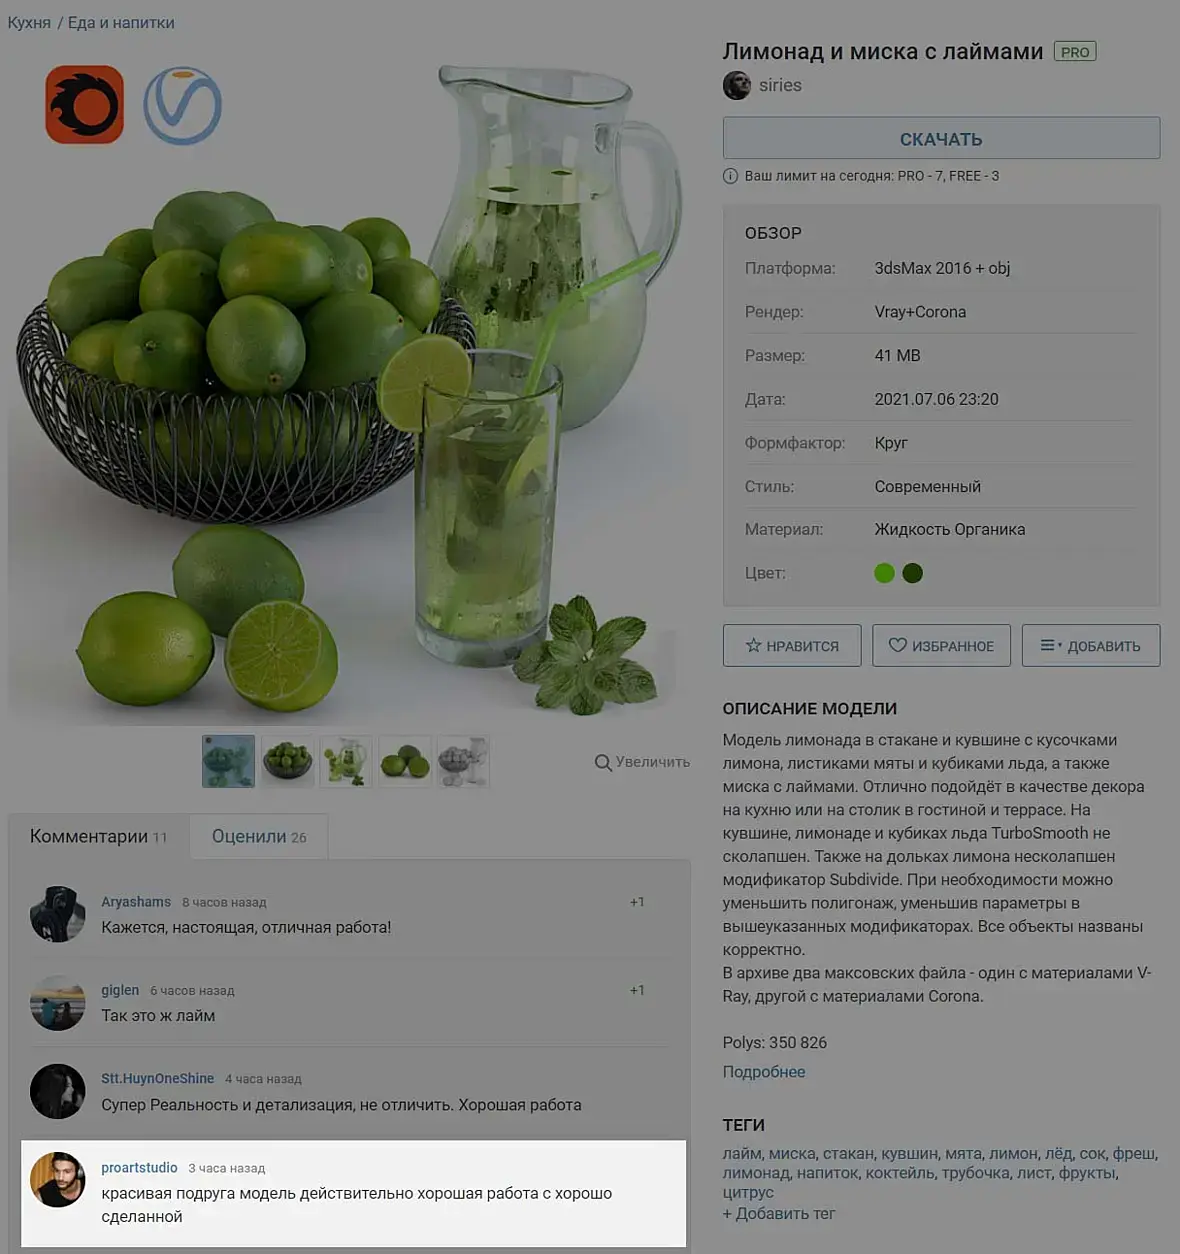Viewport: 1180px width, 1254px height.
Task: Switch to the Оценили tab
Action: pyautogui.click(x=259, y=837)
